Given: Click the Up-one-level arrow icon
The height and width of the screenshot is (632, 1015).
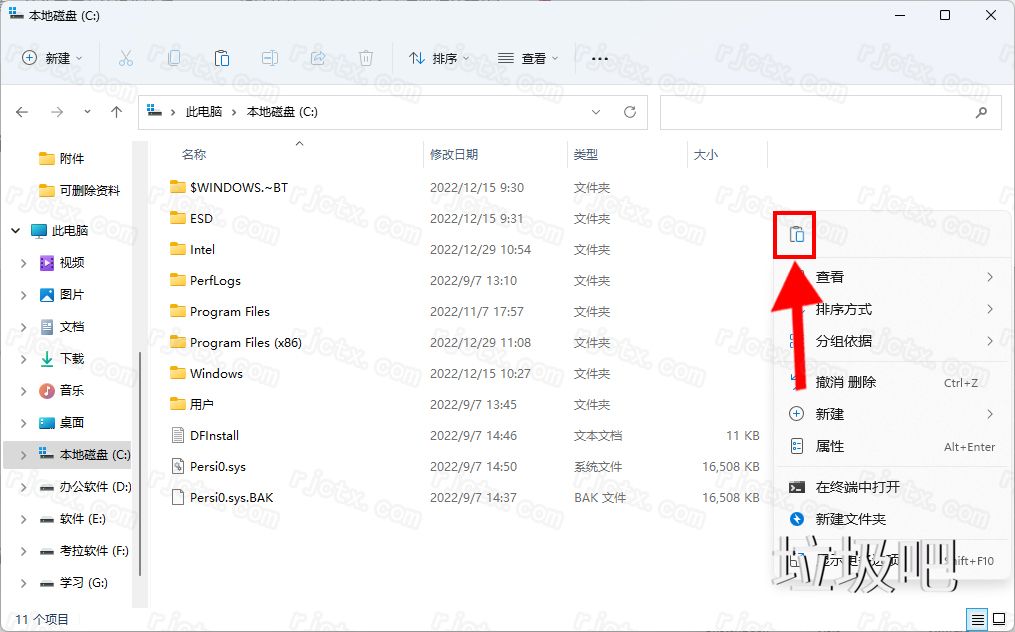Looking at the screenshot, I should [116, 112].
